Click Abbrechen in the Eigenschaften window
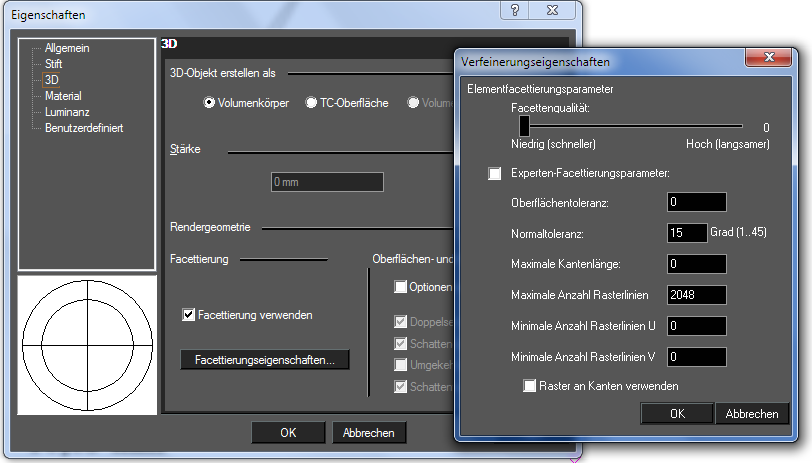This screenshot has width=812, height=463. (x=369, y=433)
